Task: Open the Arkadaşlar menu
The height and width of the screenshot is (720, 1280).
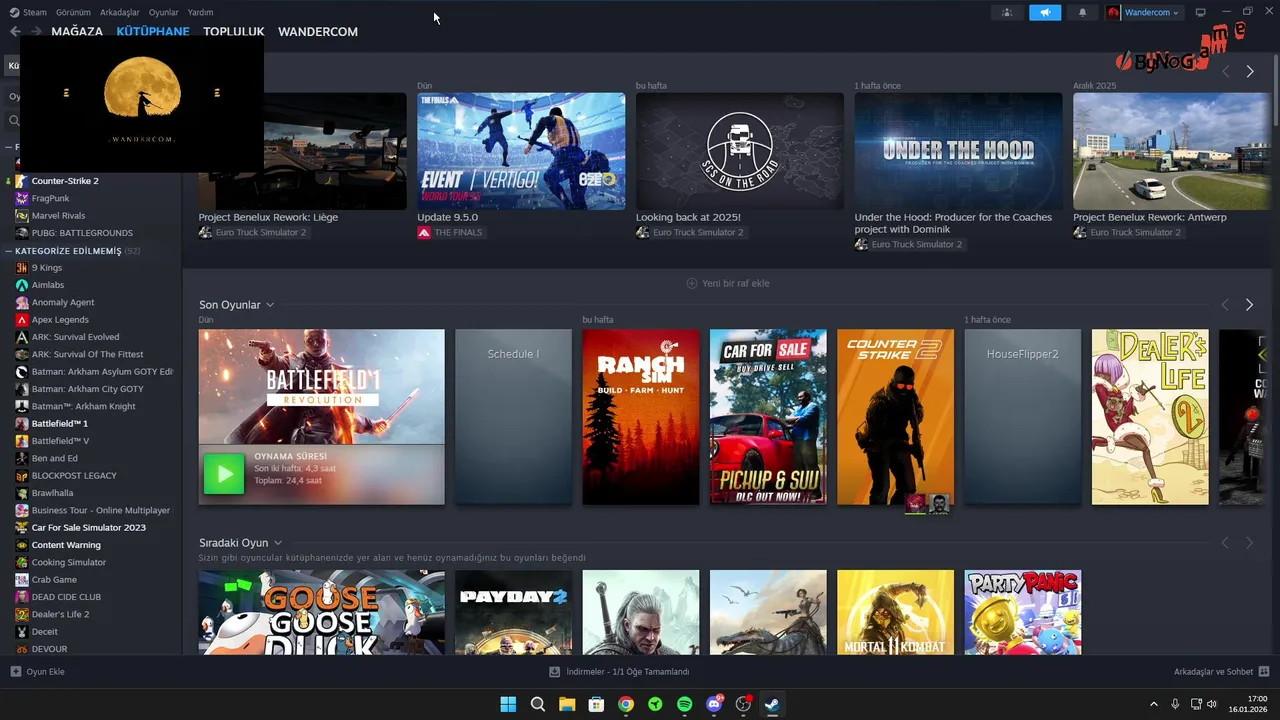Action: click(x=120, y=12)
